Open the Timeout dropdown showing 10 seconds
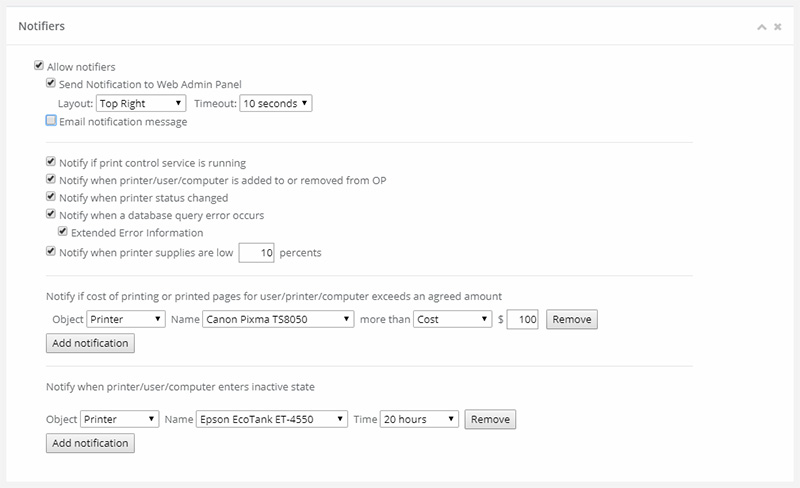This screenshot has width=800, height=488. pyautogui.click(x=276, y=102)
